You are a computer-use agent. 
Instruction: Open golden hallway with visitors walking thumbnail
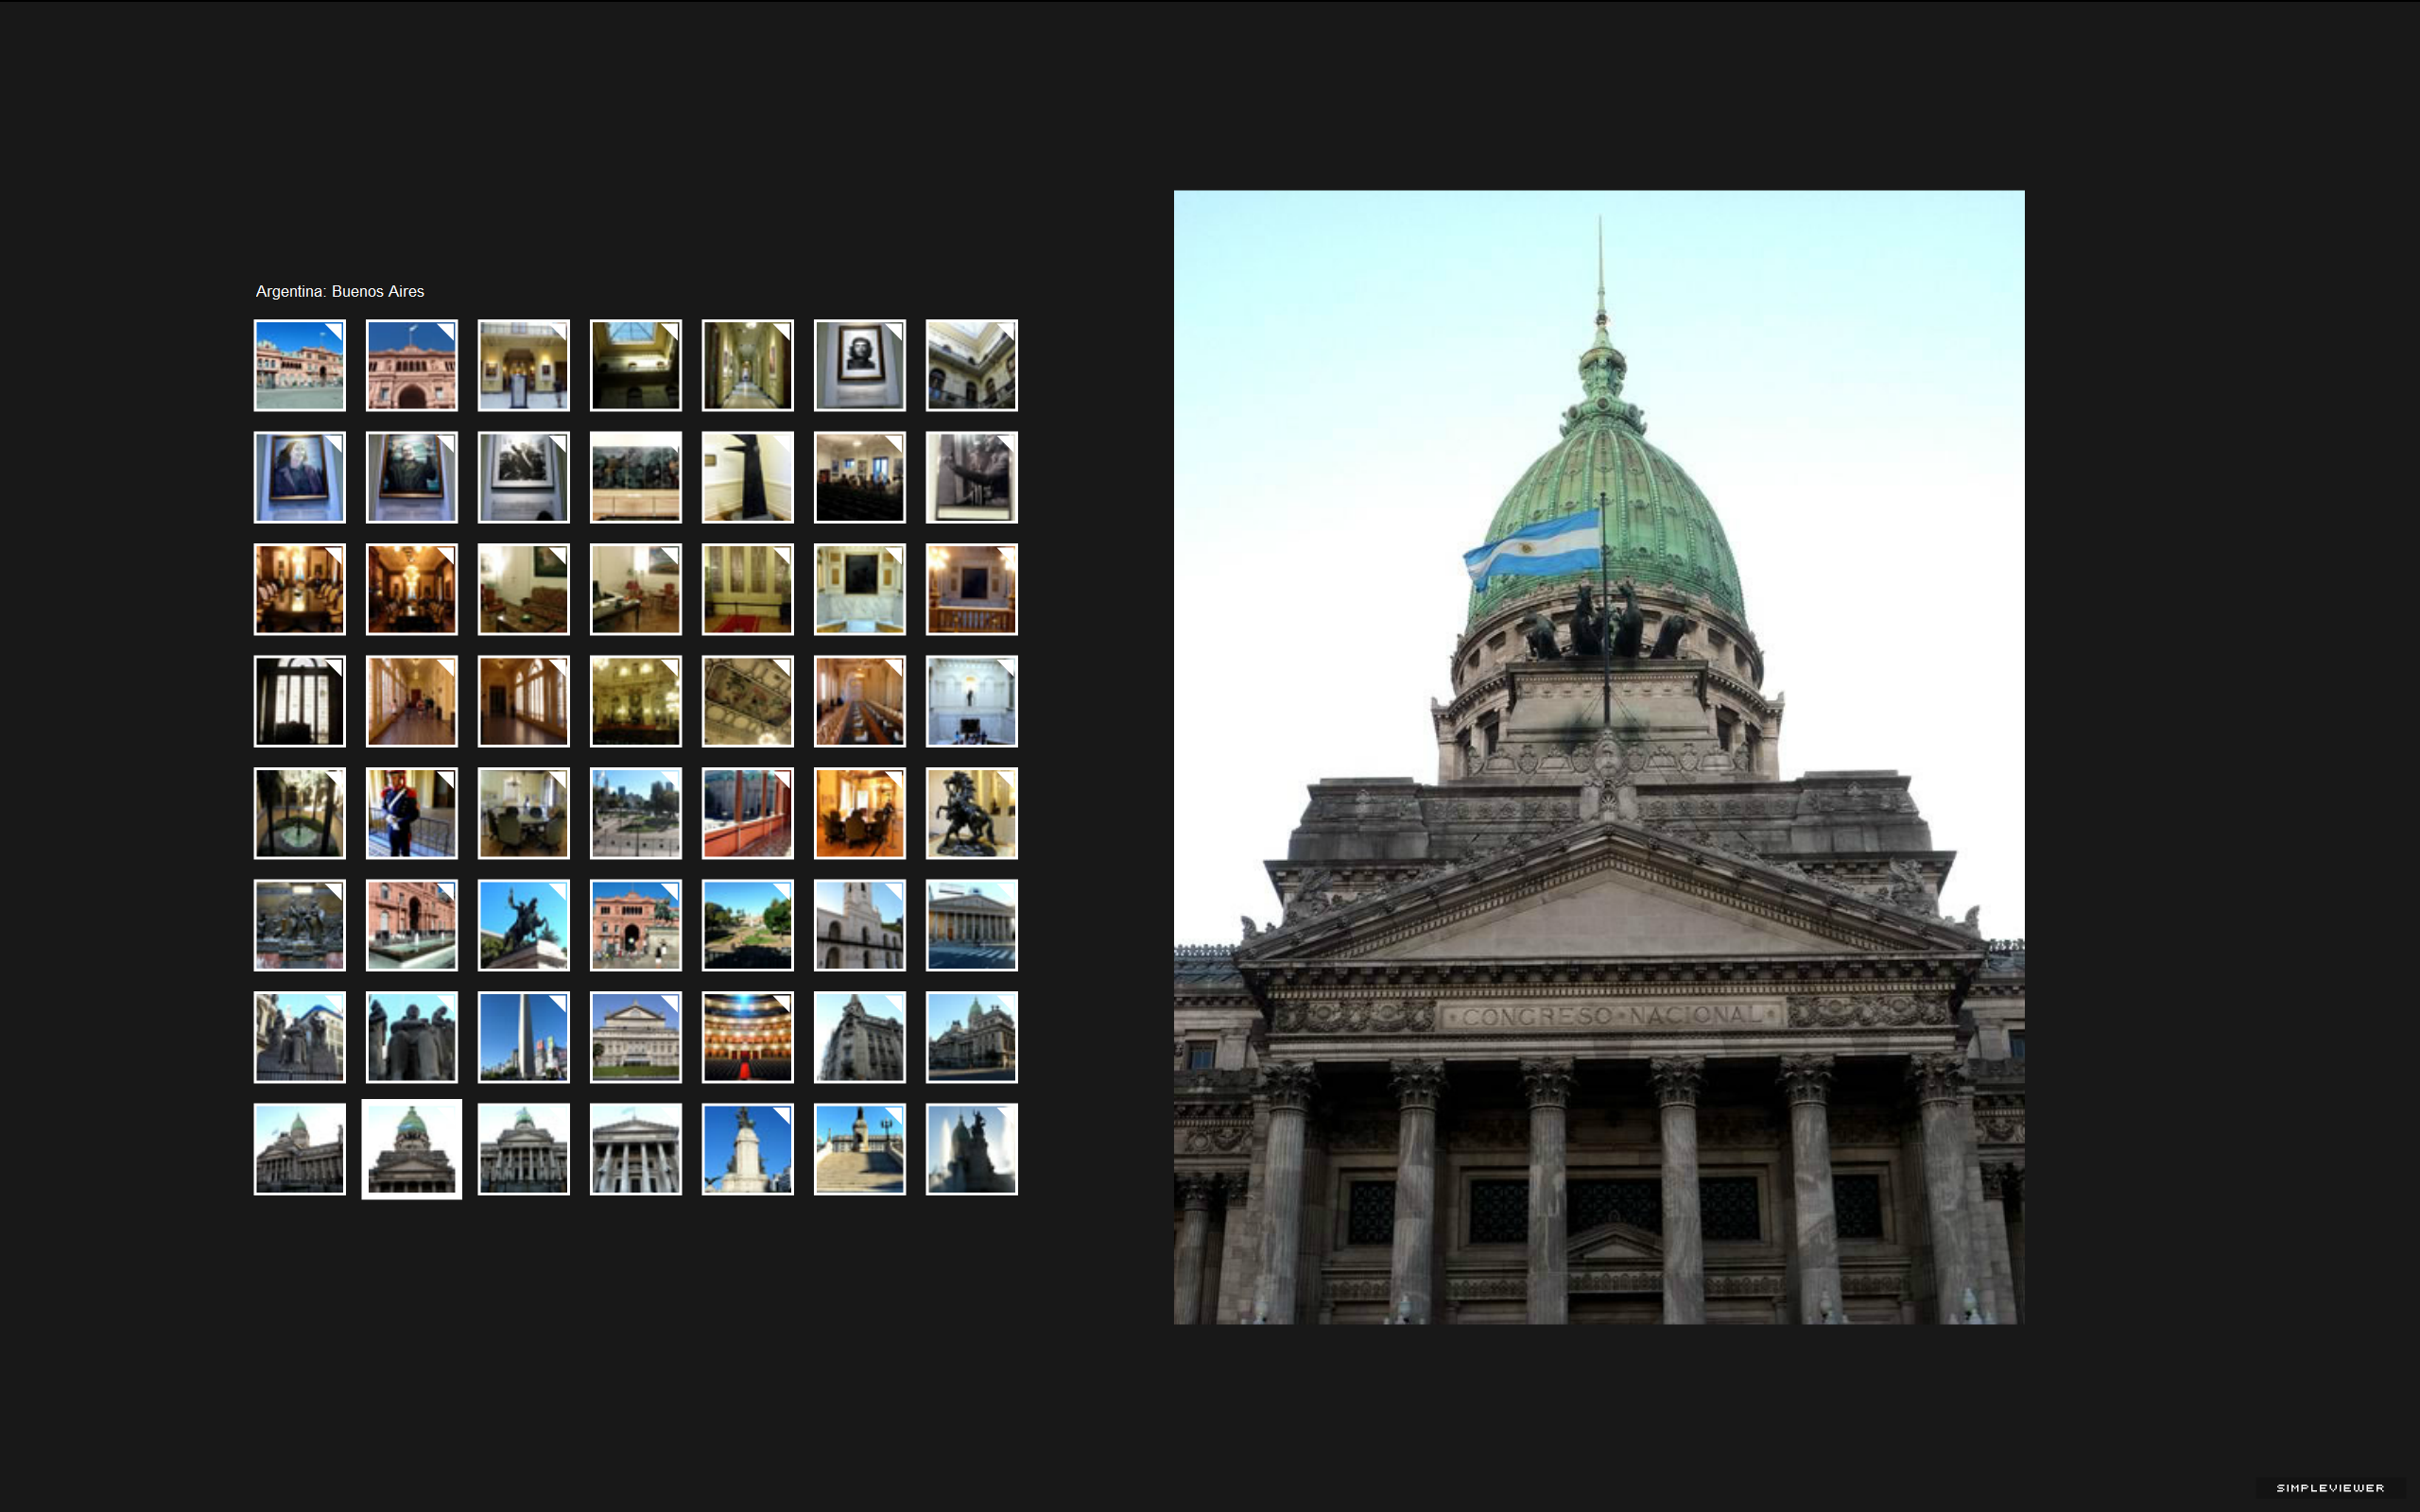click(x=412, y=701)
